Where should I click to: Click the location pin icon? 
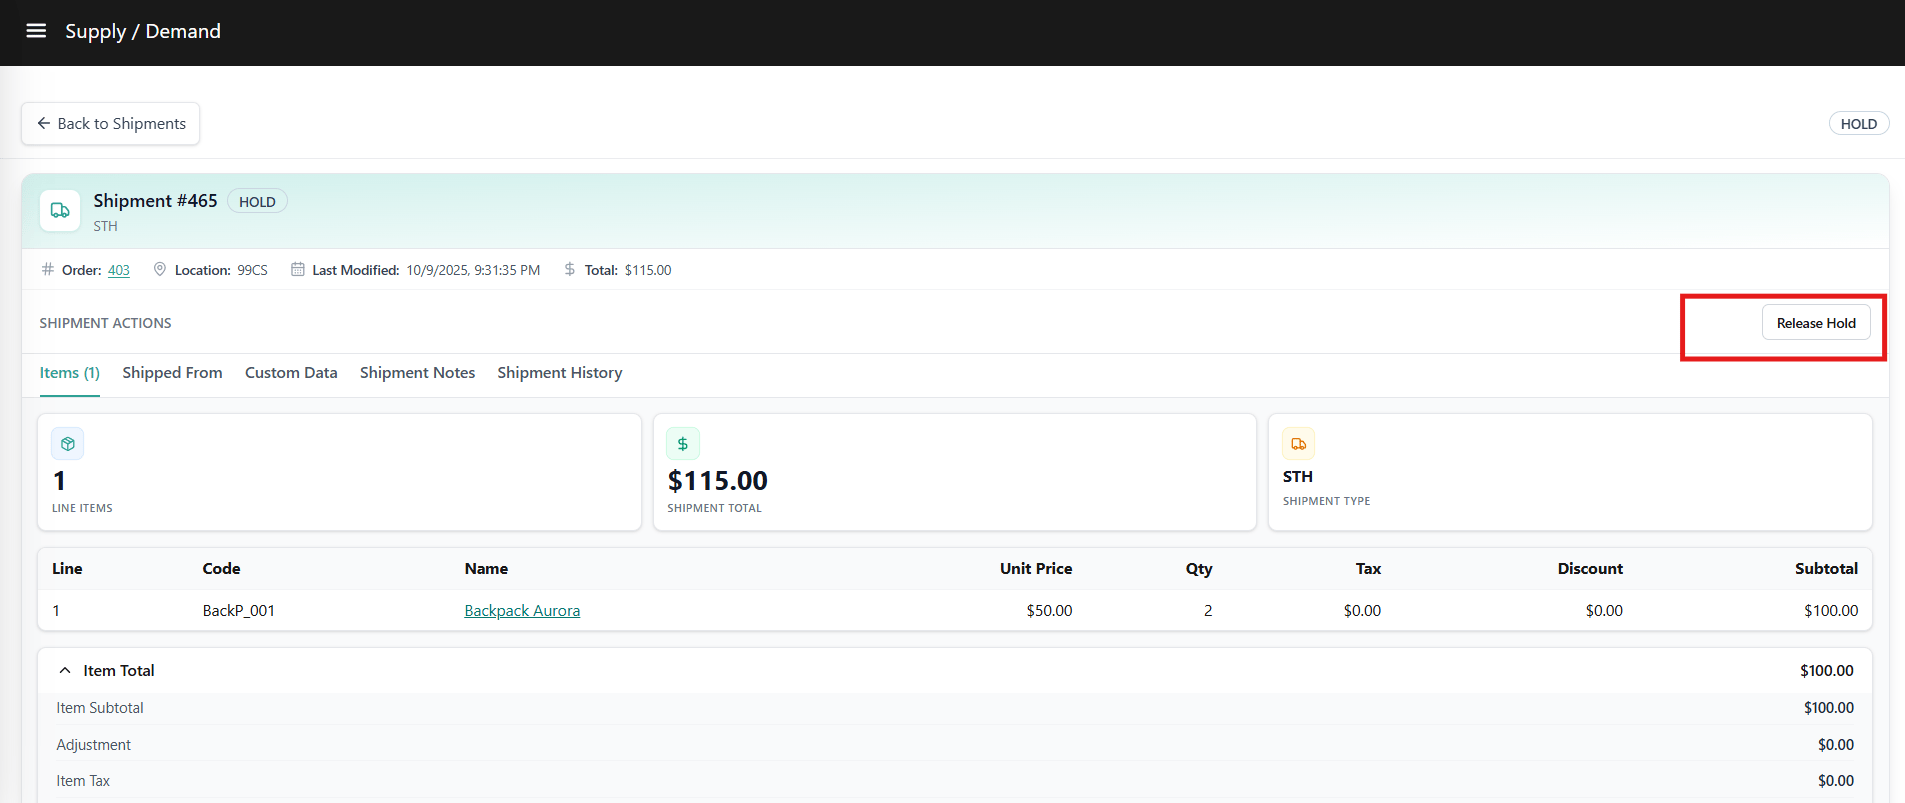[160, 269]
